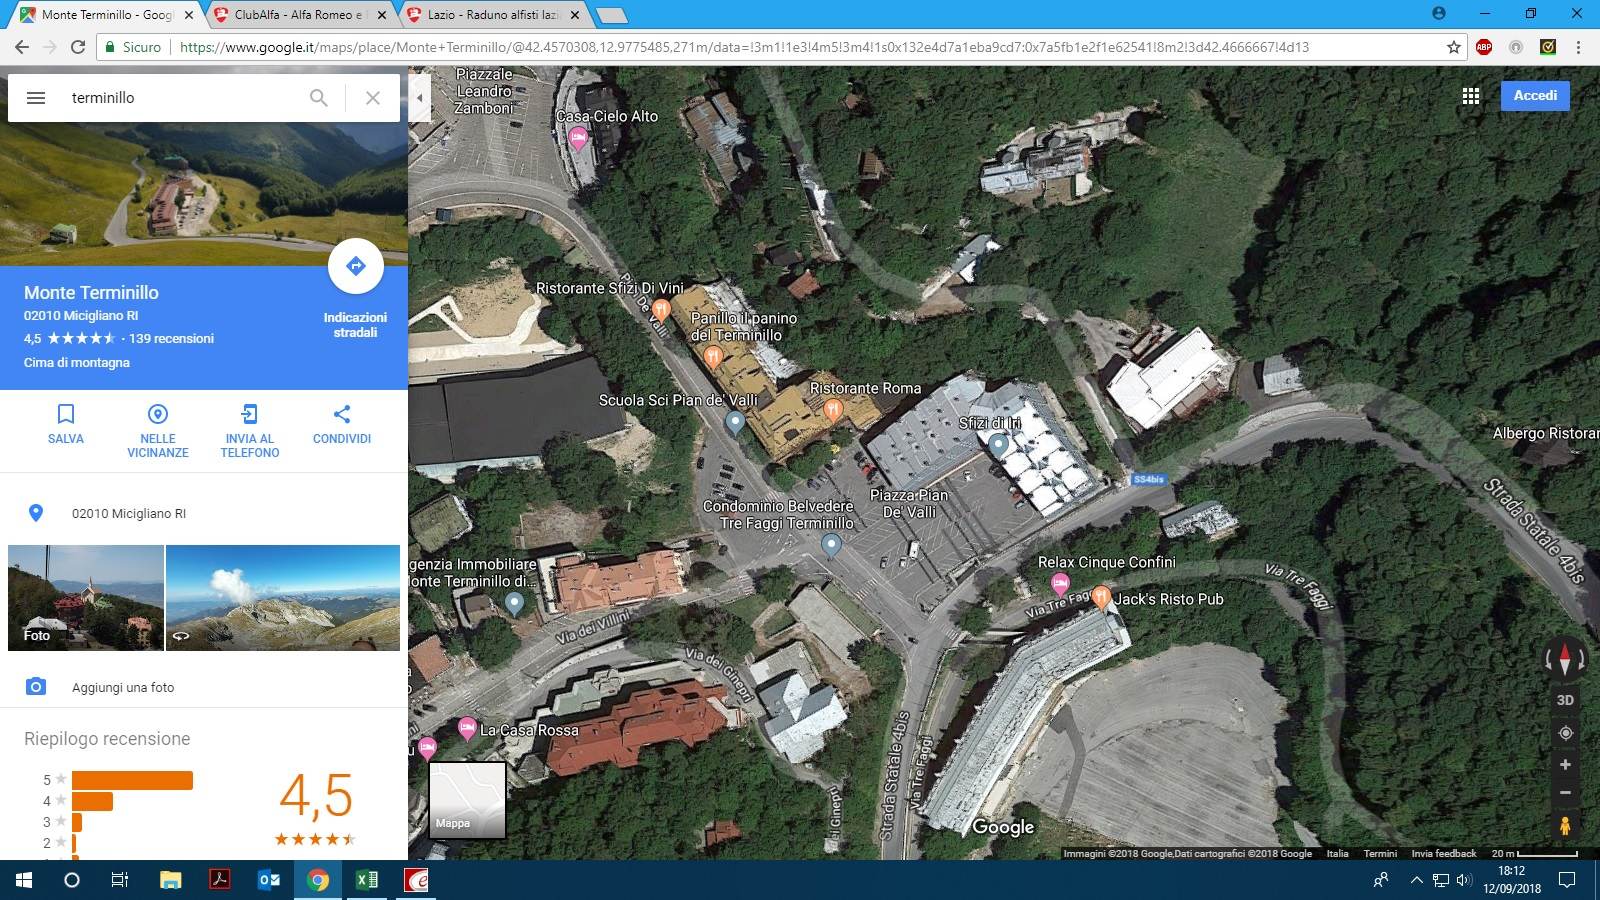Add a photo via Aggiungi una foto
1600x900 pixels.
pos(123,687)
